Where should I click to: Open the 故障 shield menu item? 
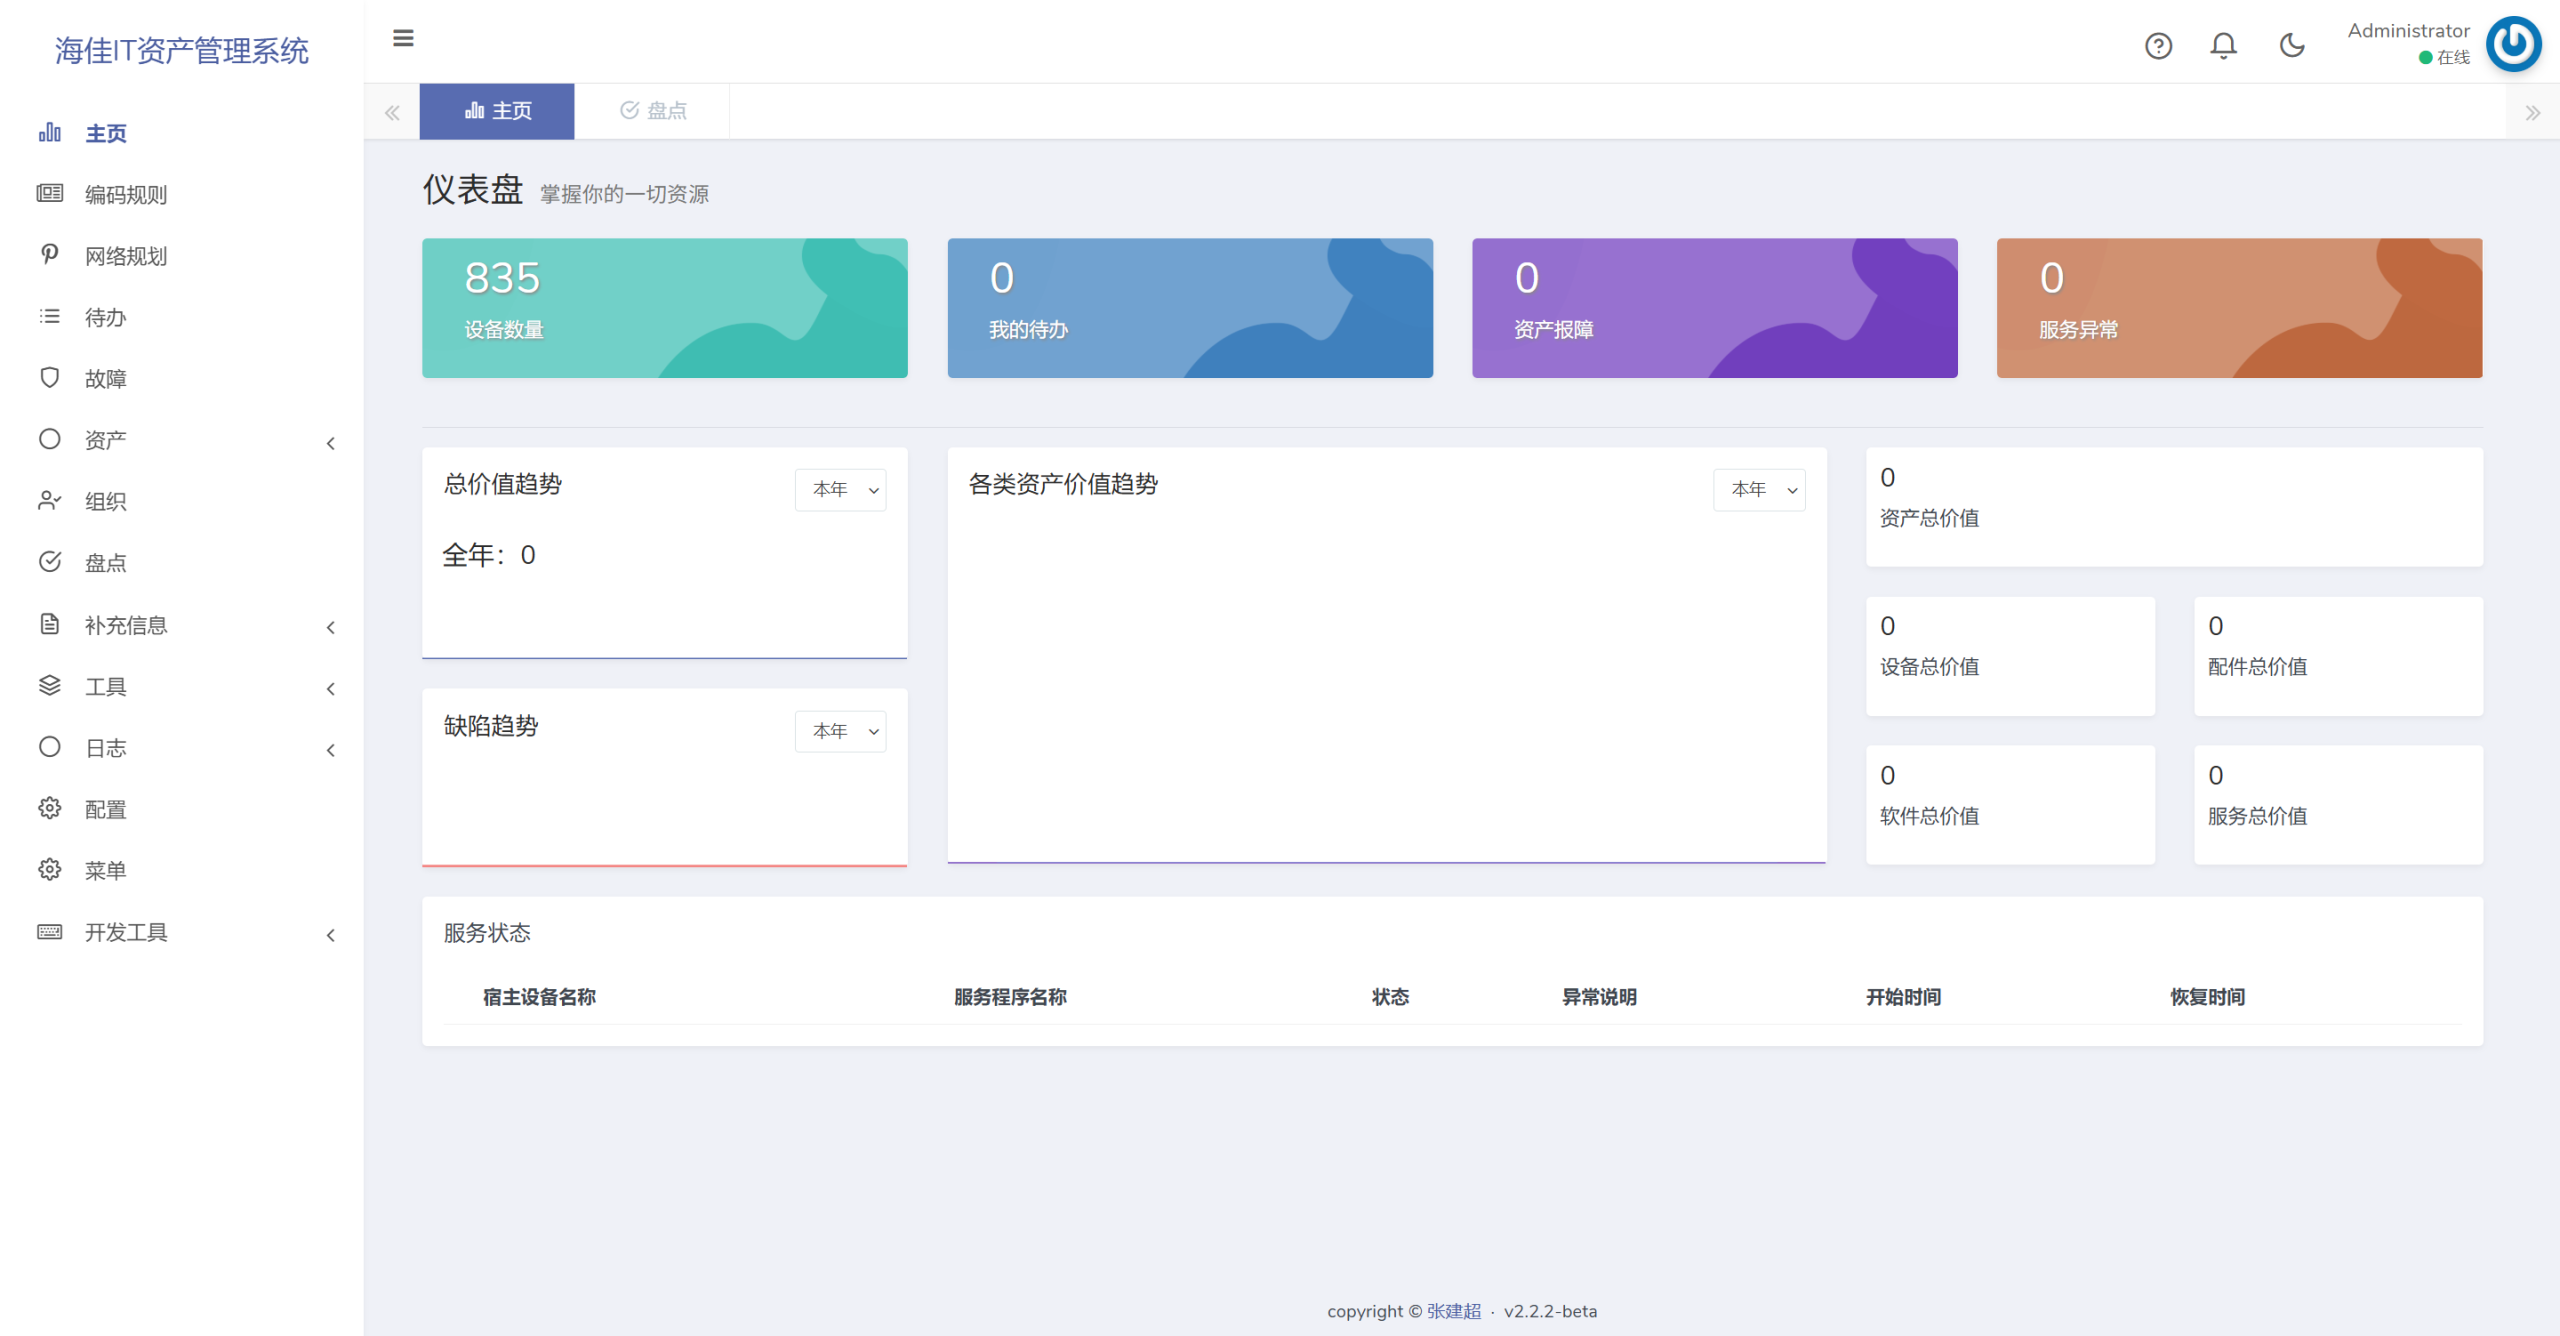tap(182, 378)
